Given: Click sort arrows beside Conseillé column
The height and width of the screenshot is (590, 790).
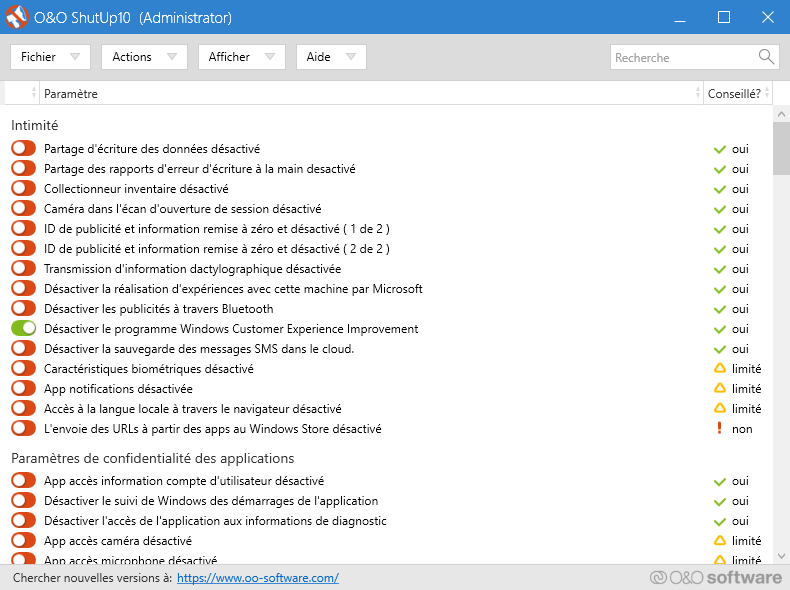Looking at the screenshot, I should [767, 93].
